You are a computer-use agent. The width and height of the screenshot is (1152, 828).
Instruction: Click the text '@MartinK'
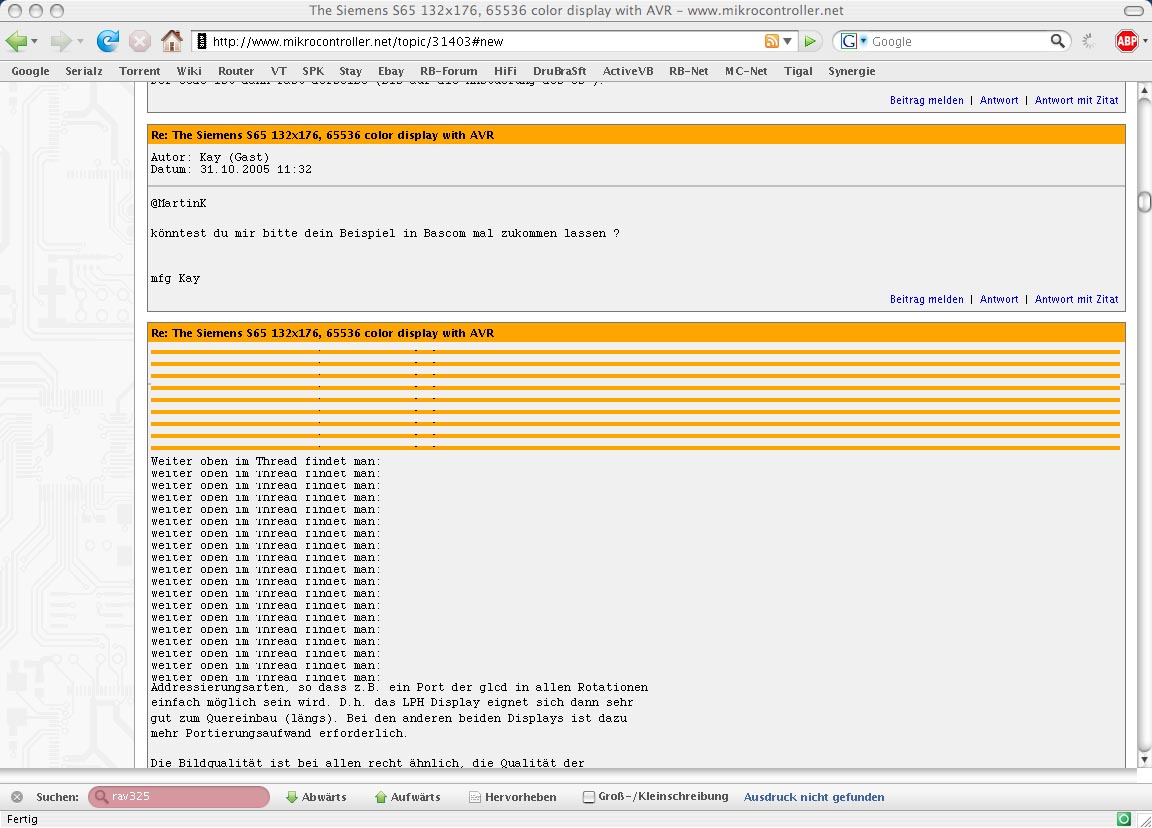[x=179, y=204]
